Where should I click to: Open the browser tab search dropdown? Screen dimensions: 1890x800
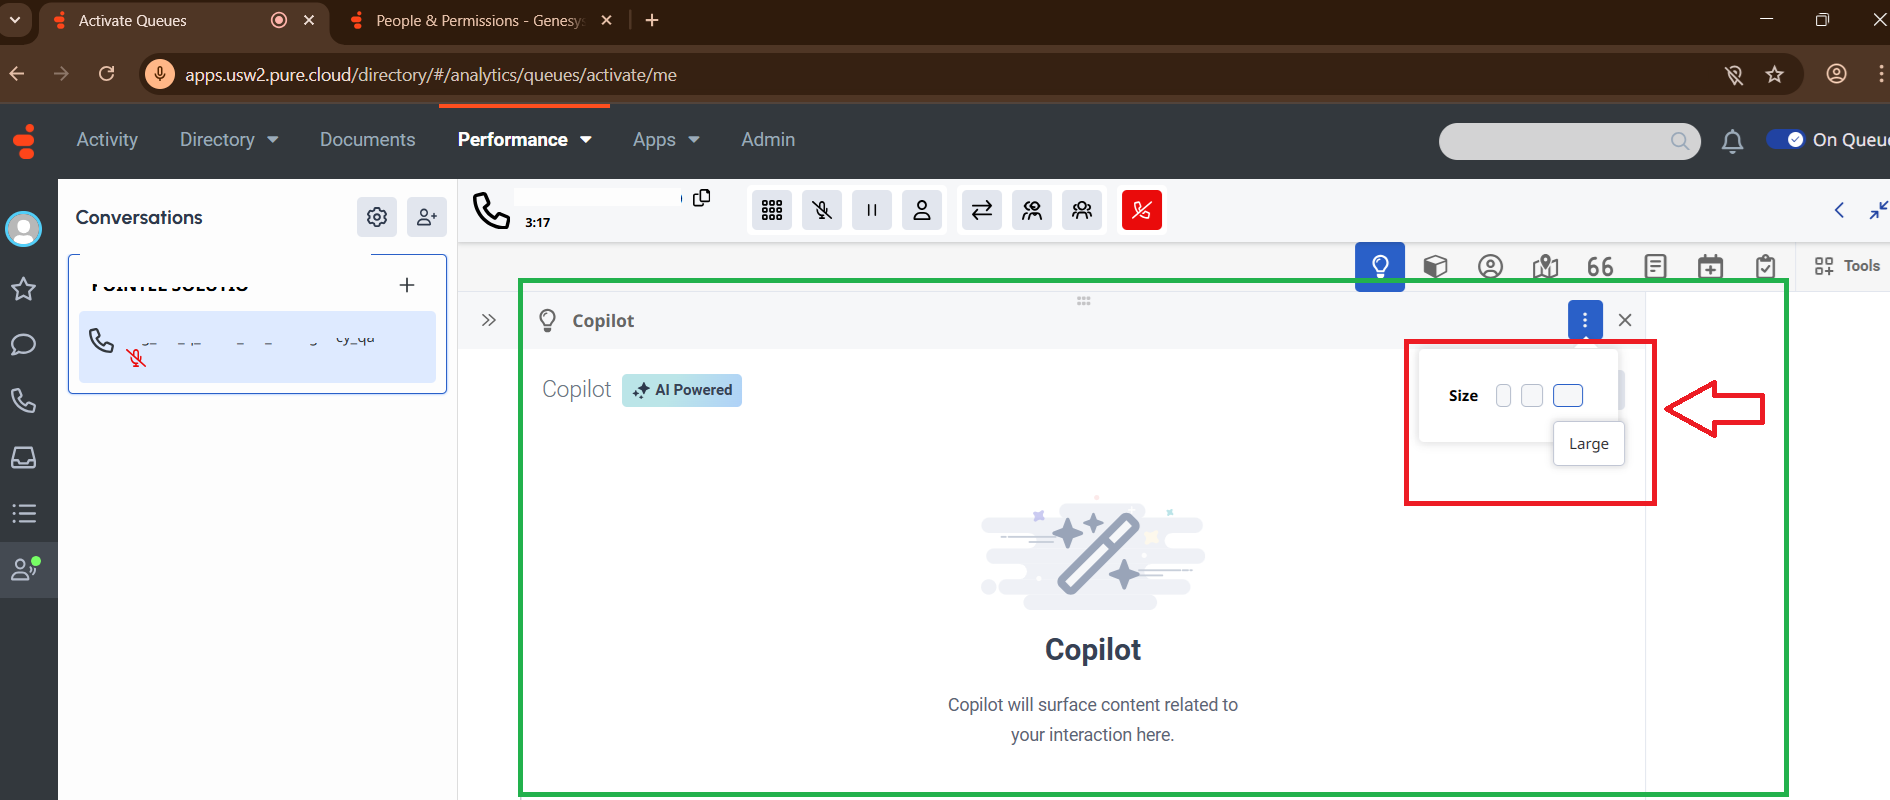click(x=15, y=20)
